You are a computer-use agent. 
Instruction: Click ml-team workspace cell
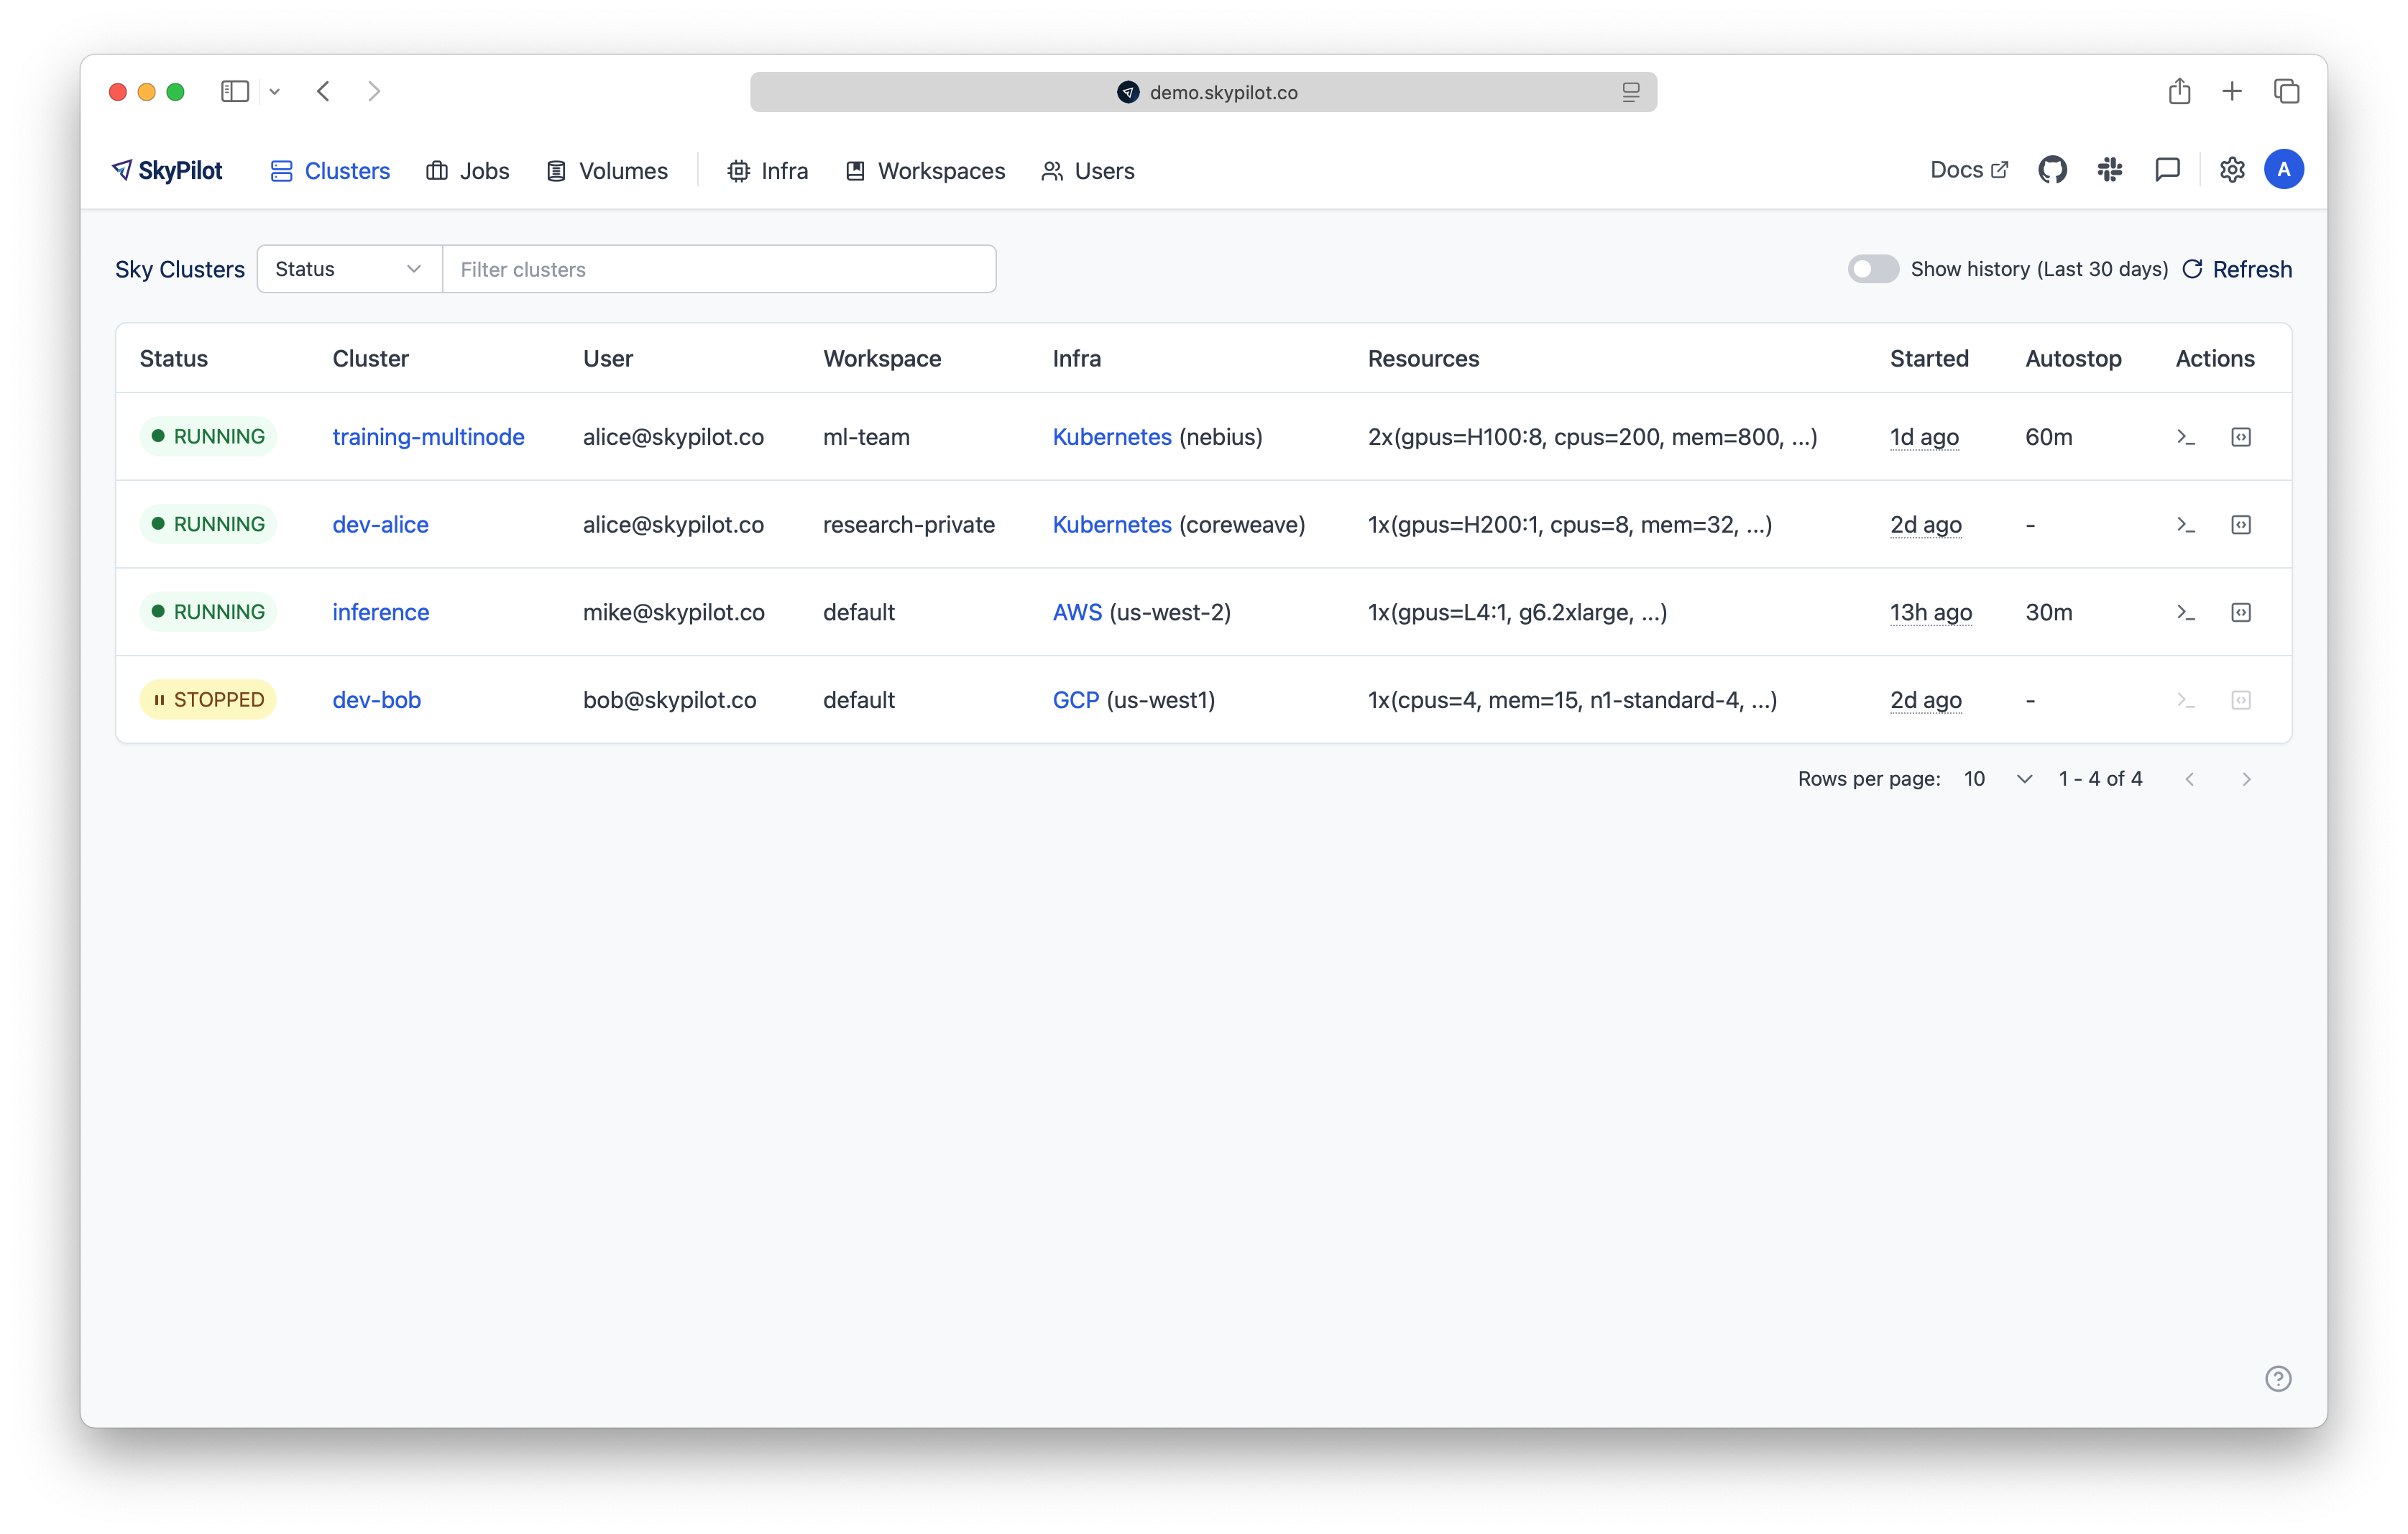click(866, 437)
